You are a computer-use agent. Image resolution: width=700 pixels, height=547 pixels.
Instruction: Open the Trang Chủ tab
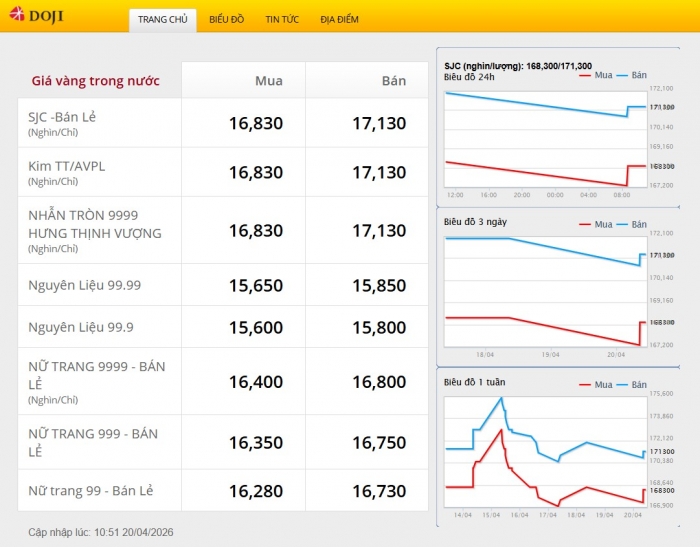click(x=162, y=19)
